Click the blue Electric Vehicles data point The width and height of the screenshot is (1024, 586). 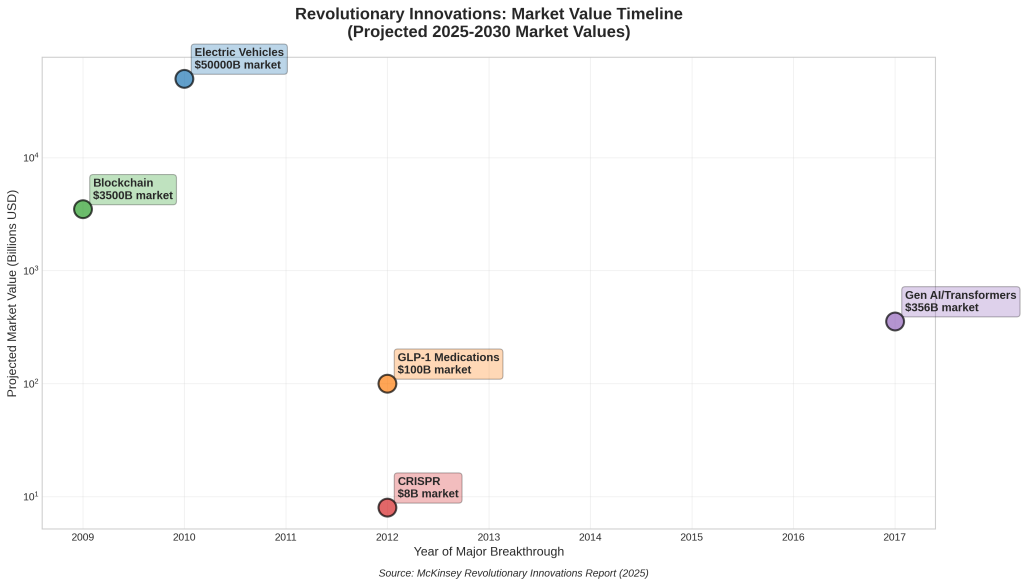point(184,79)
